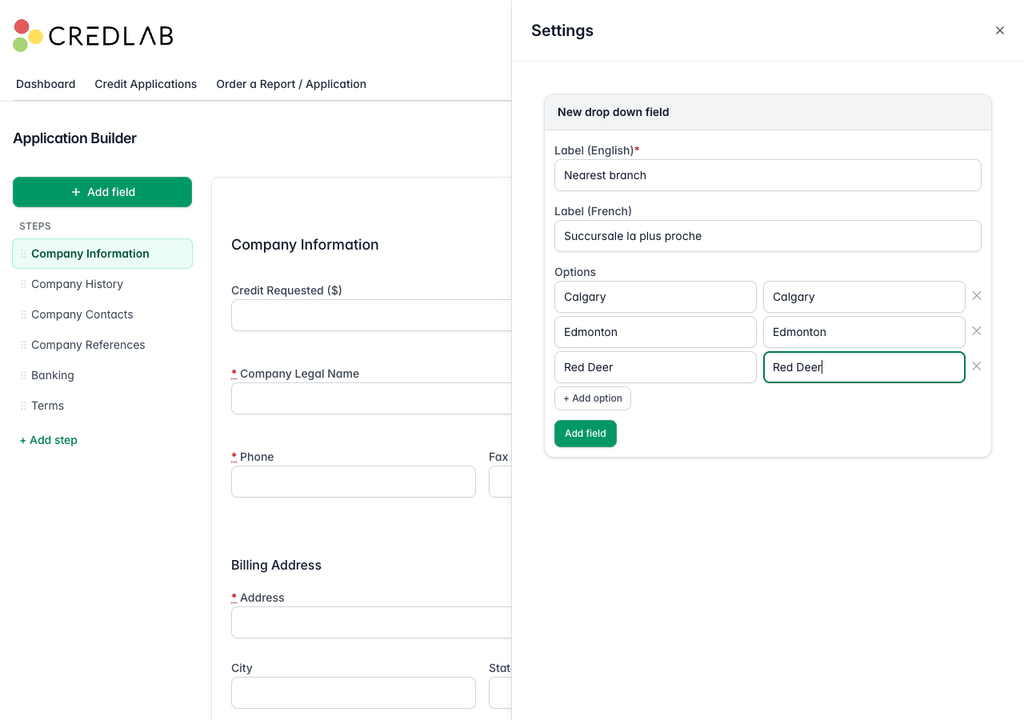Go to Credit Applications tab

[x=146, y=84]
